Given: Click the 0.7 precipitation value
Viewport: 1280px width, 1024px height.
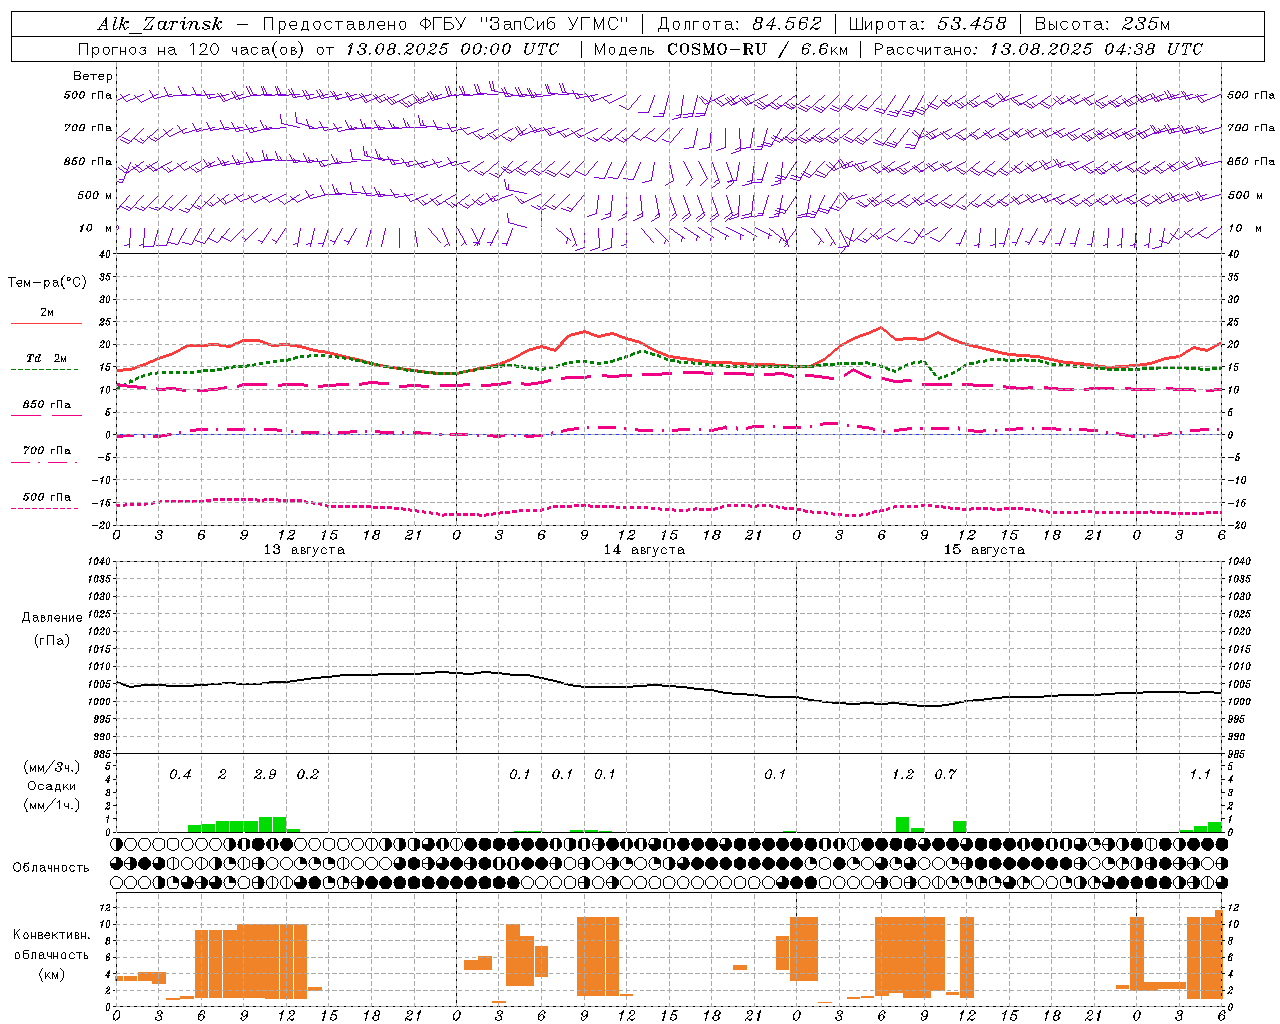Looking at the screenshot, I should click(x=945, y=774).
